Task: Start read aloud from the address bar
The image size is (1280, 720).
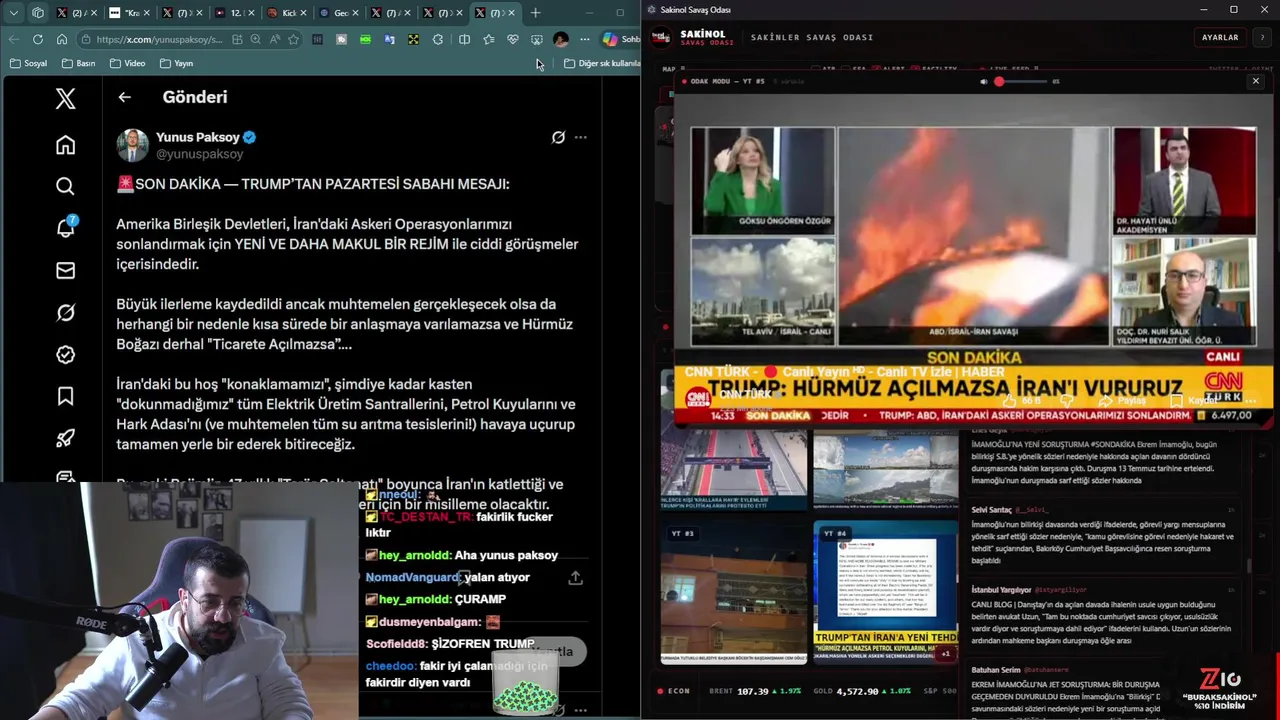Action: tap(274, 39)
